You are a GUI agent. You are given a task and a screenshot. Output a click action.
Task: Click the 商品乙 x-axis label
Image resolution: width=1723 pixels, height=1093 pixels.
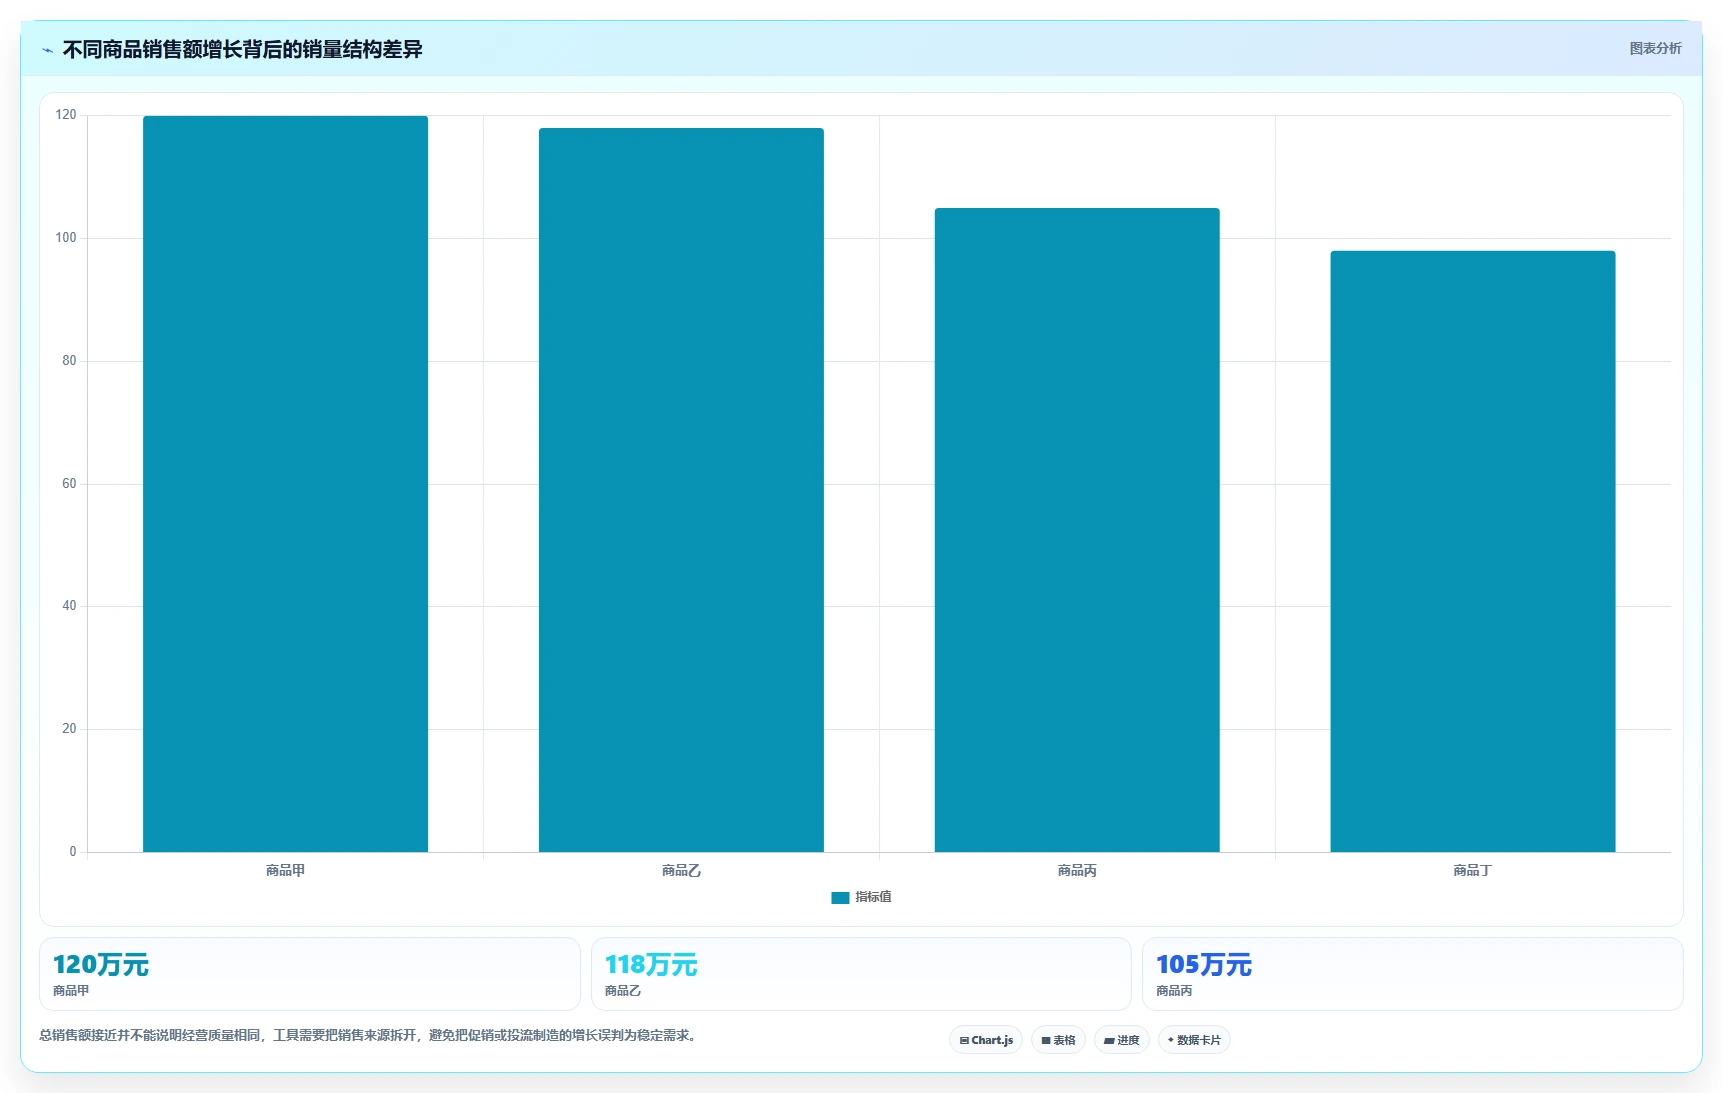[681, 871]
